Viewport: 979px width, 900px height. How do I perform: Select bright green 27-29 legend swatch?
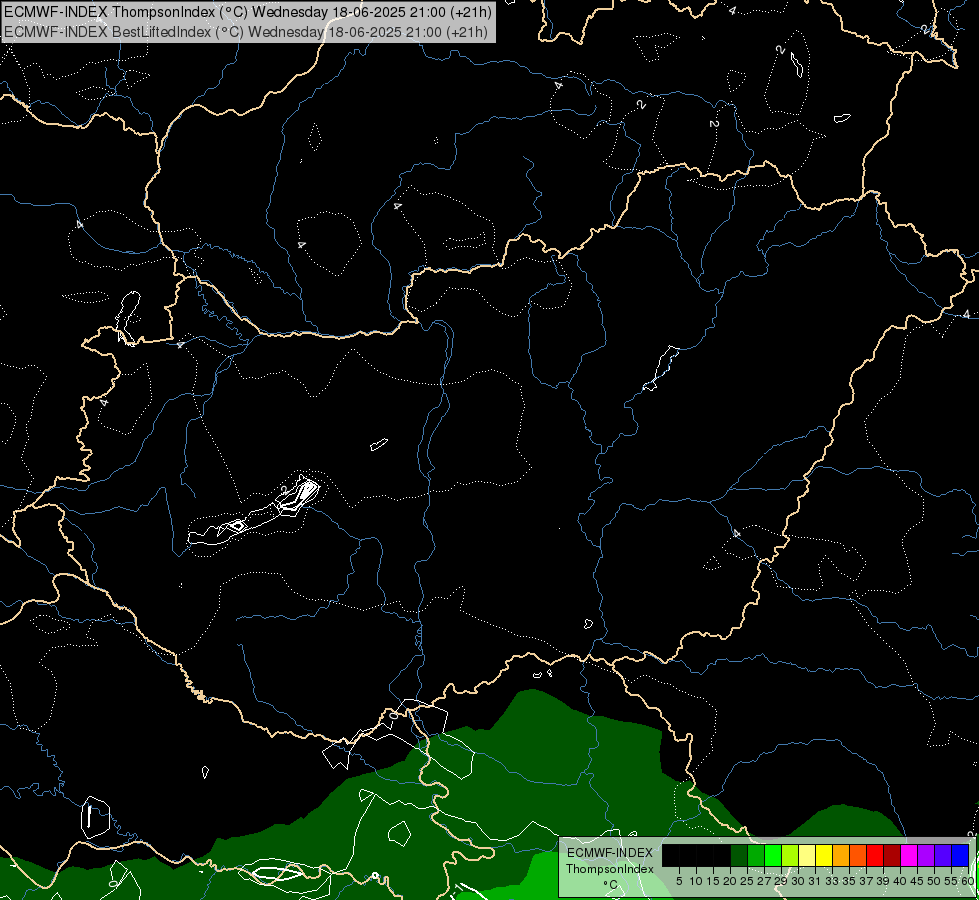773,856
